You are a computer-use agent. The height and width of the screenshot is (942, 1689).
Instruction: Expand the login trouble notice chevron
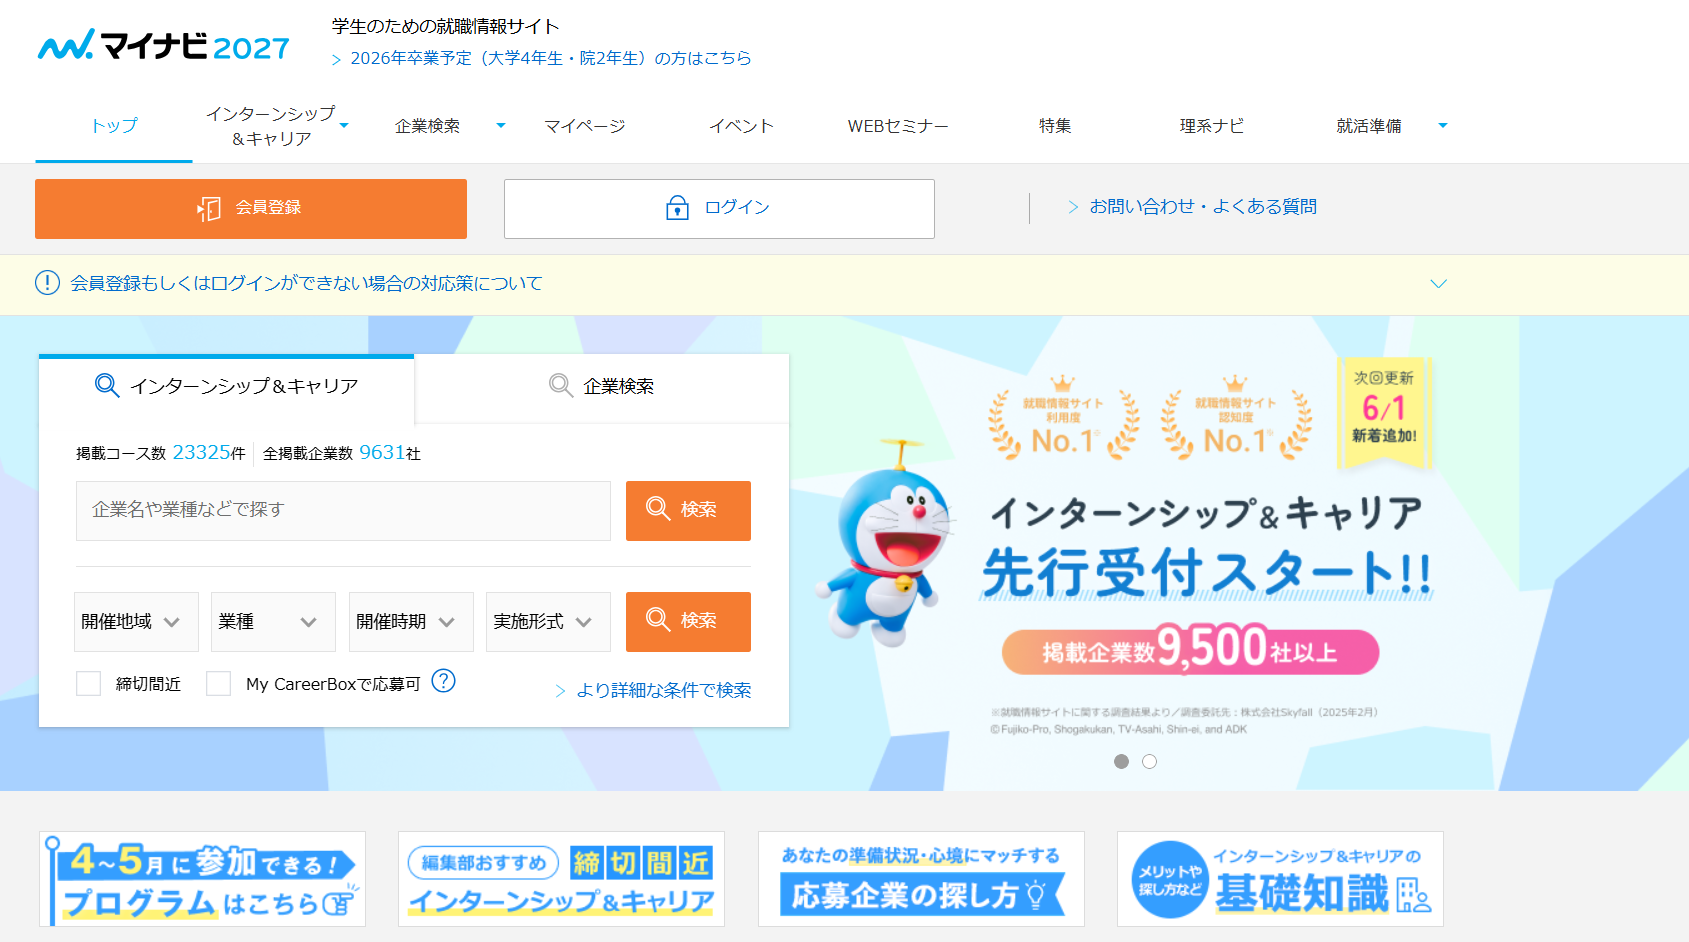(1438, 284)
